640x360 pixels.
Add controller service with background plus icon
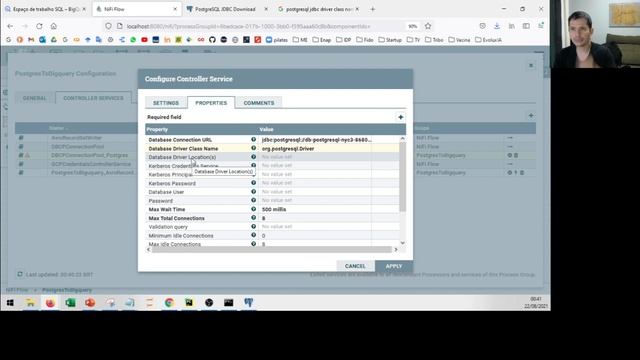click(531, 116)
